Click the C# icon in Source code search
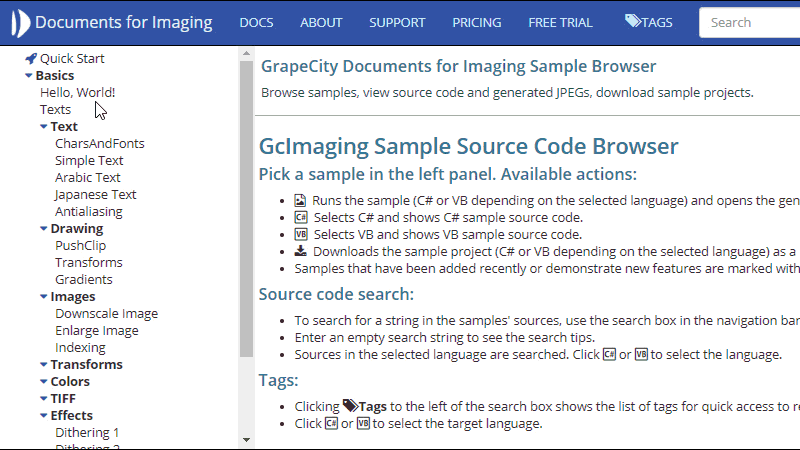This screenshot has height=450, width=800. pyautogui.click(x=609, y=355)
